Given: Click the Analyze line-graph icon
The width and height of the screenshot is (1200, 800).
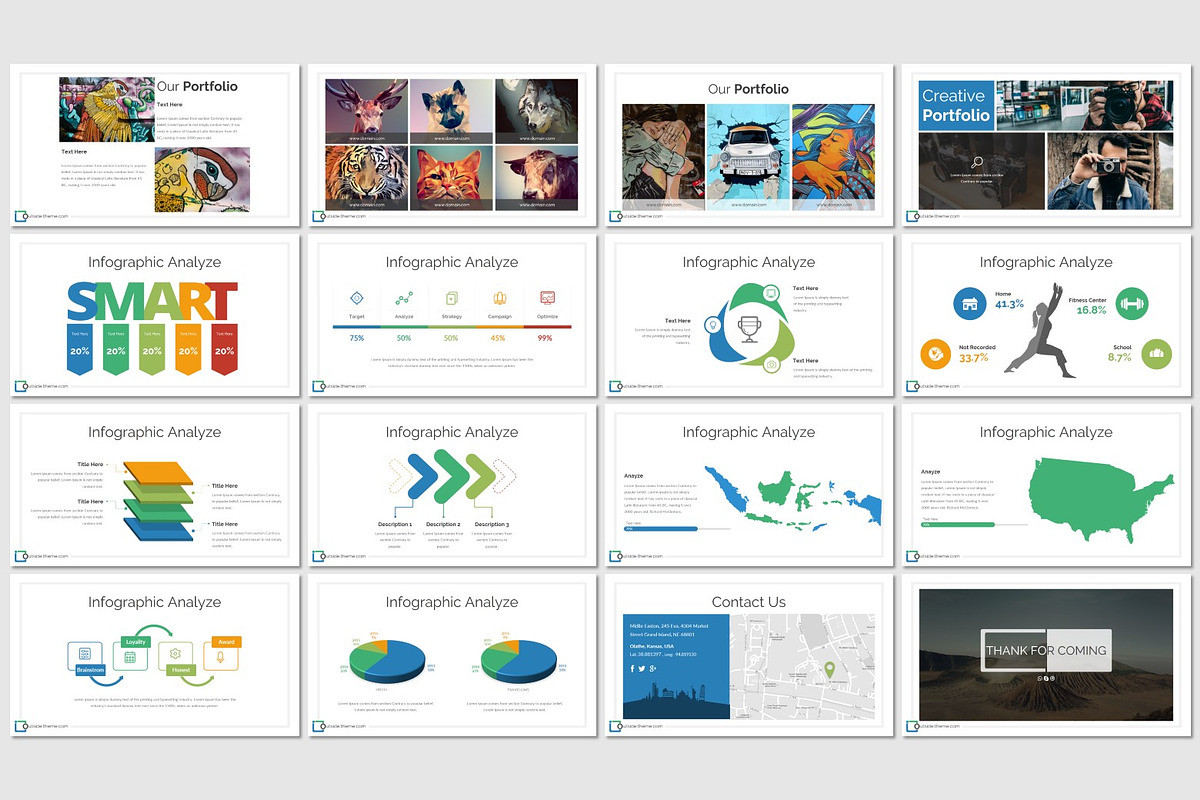Looking at the screenshot, I should [x=404, y=298].
